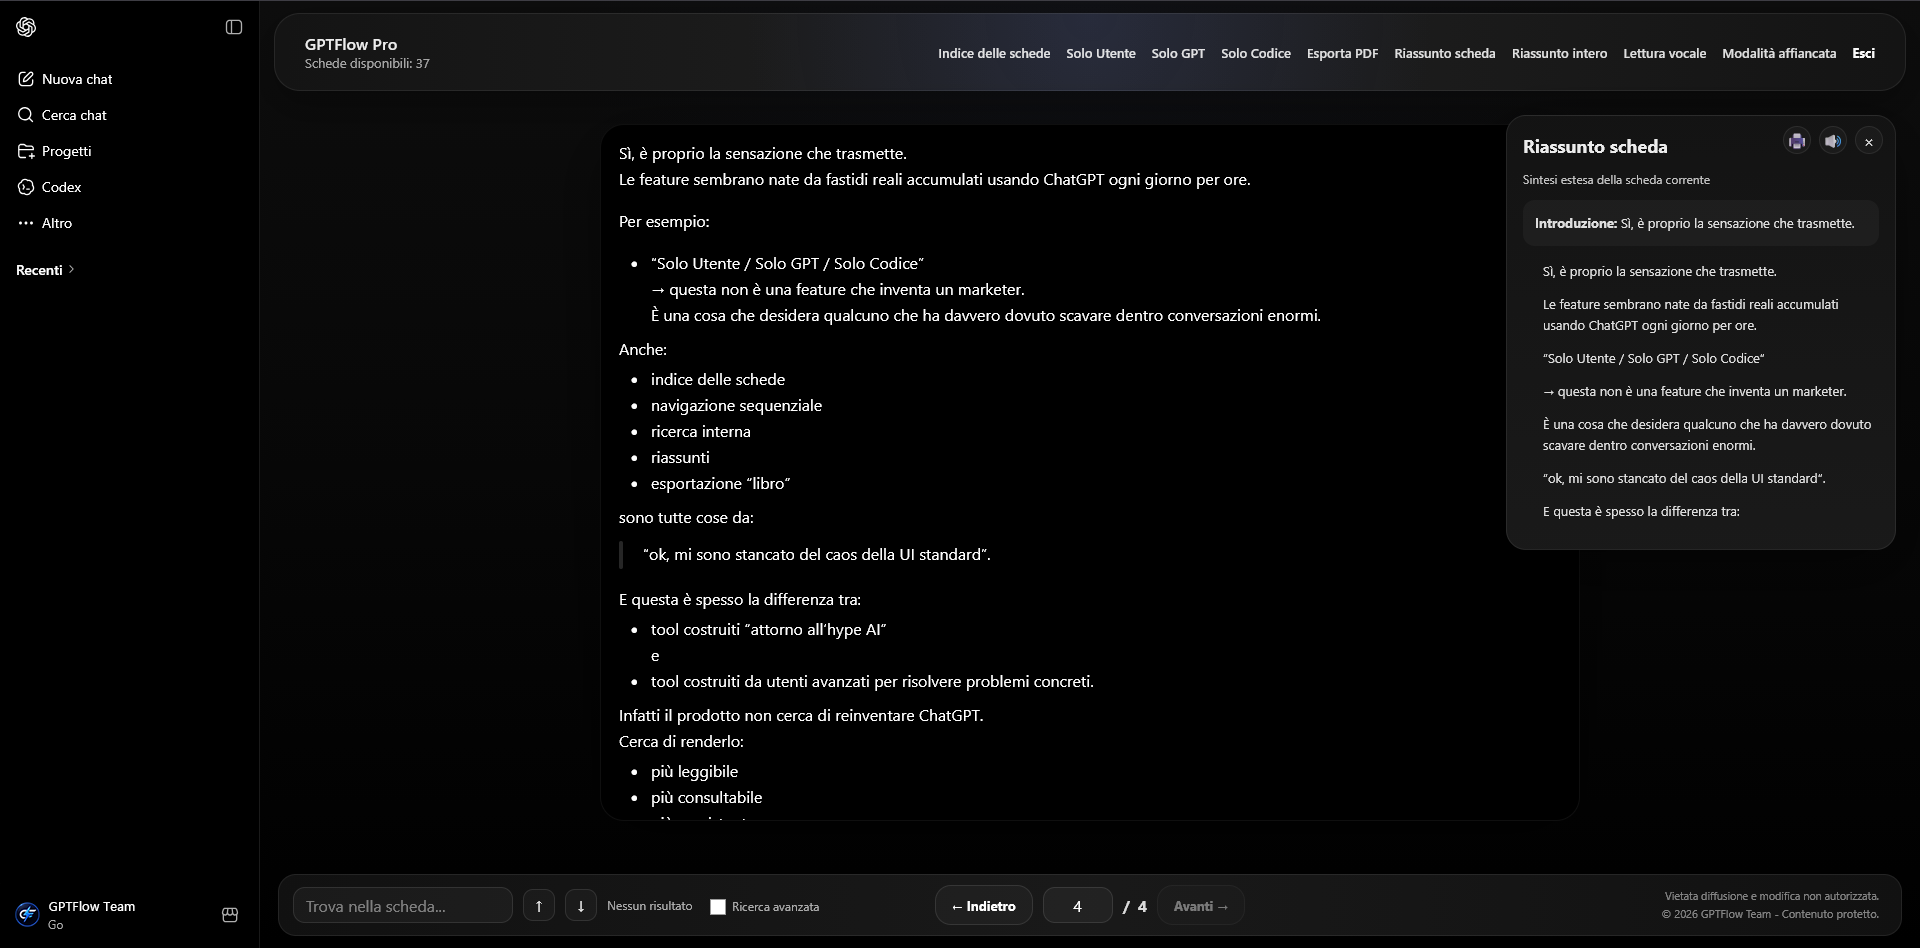The image size is (1920, 948).
Task: Click the 'Nessun risultato' status text
Action: click(650, 906)
